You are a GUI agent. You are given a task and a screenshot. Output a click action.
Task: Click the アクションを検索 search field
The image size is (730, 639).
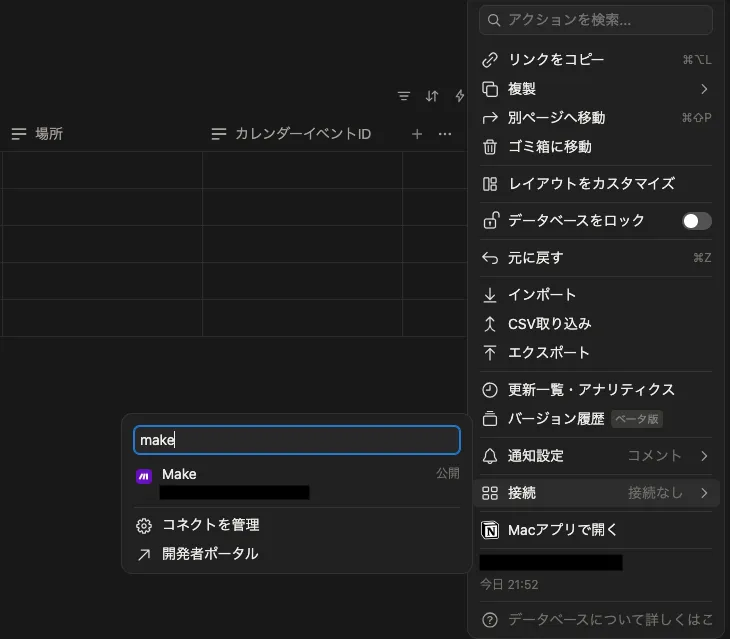point(596,20)
